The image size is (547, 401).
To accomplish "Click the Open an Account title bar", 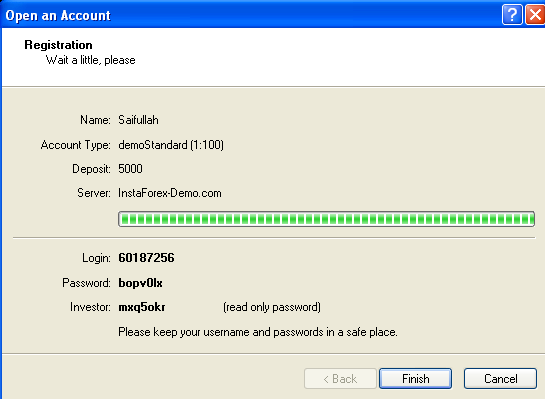I will (251, 15).
